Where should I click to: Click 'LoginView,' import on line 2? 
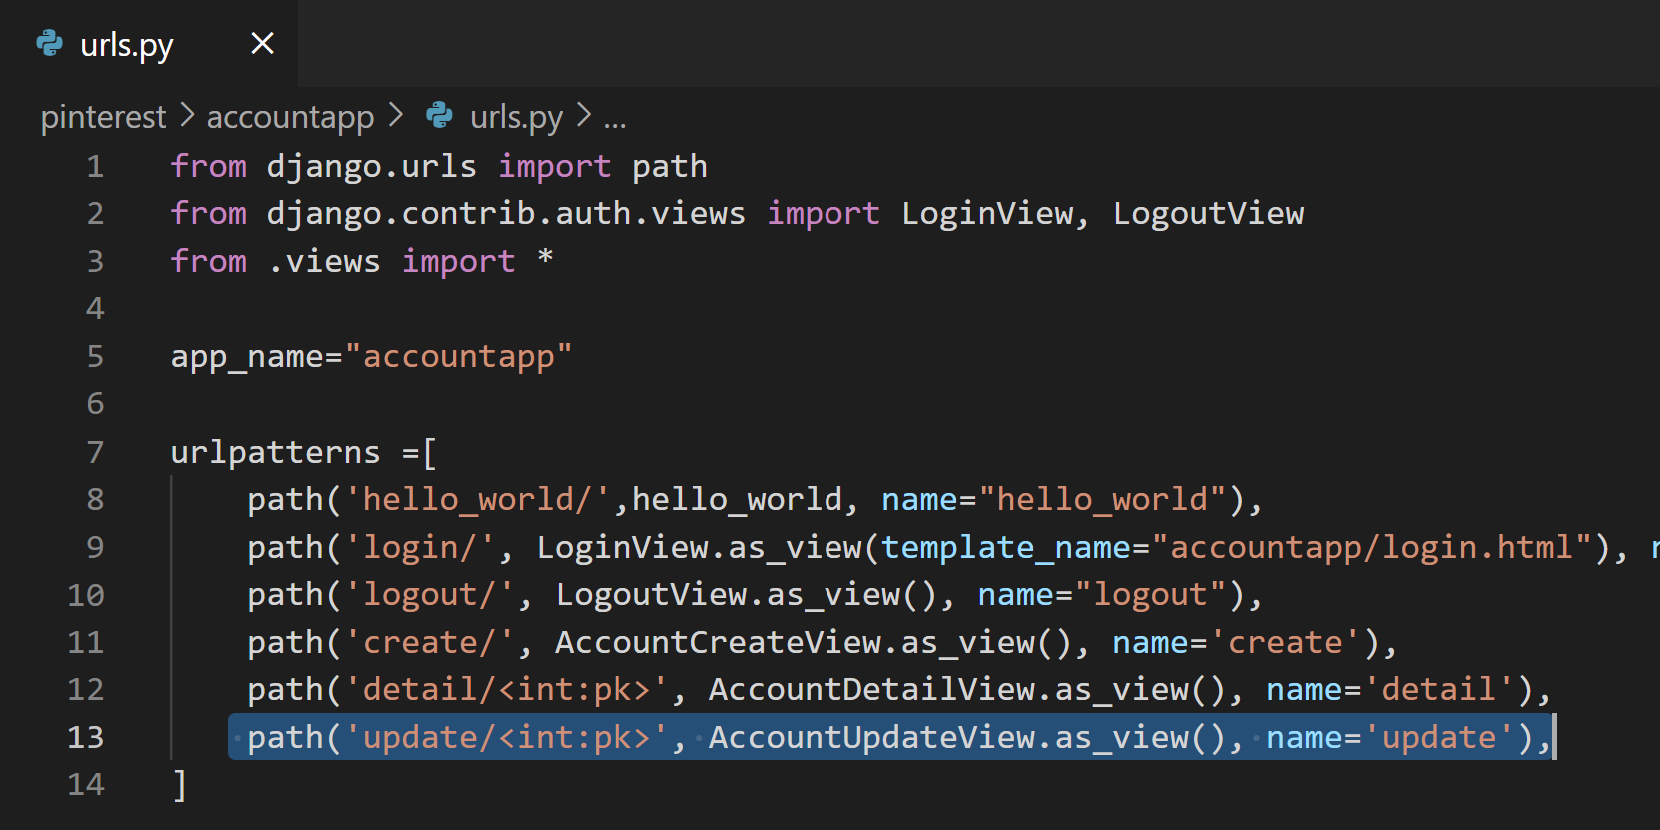[995, 213]
